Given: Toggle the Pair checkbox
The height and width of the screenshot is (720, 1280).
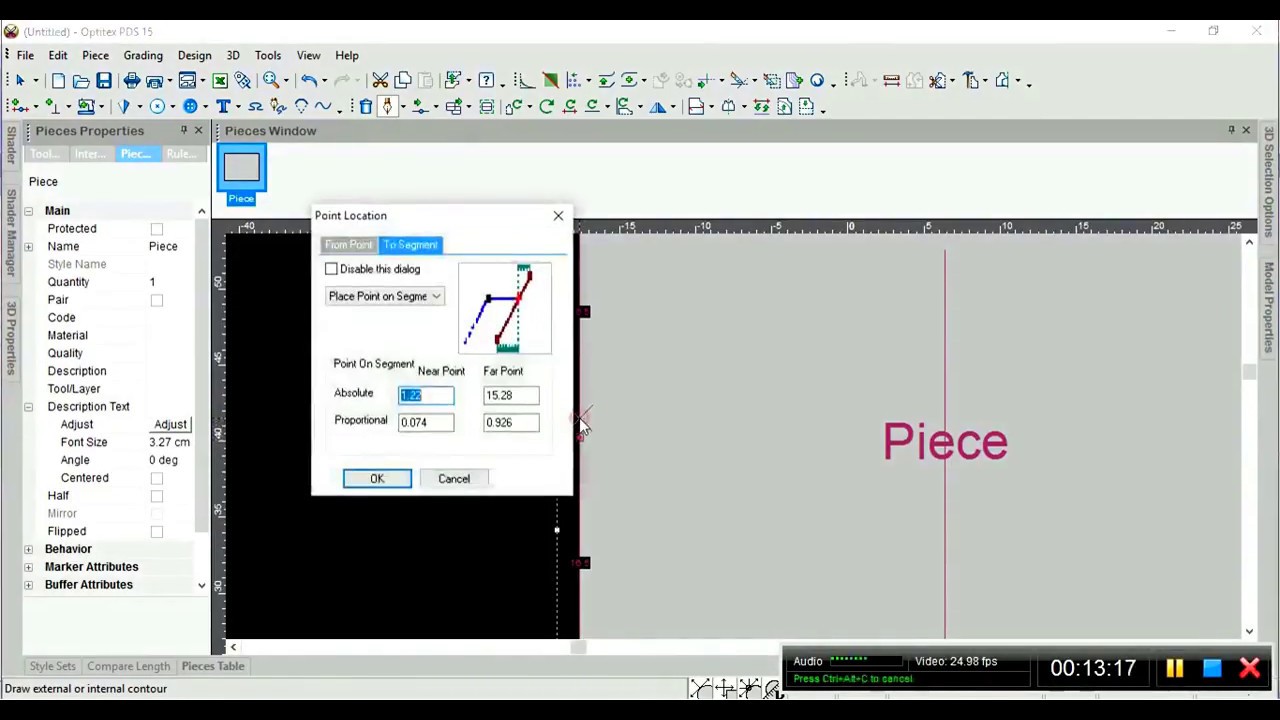Looking at the screenshot, I should click(156, 300).
